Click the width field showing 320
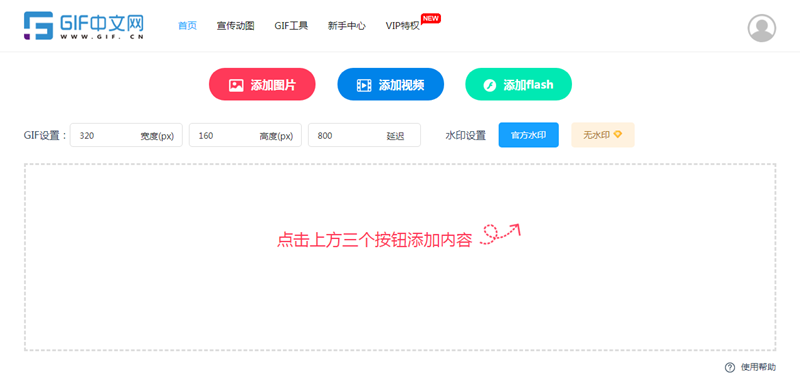The width and height of the screenshot is (800, 383). 126,135
